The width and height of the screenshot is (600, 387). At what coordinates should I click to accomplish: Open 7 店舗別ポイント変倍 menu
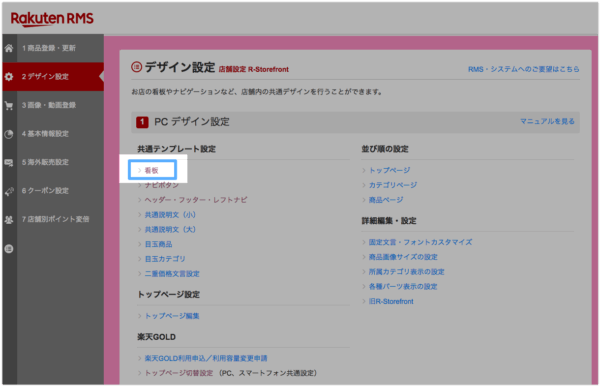pos(55,219)
